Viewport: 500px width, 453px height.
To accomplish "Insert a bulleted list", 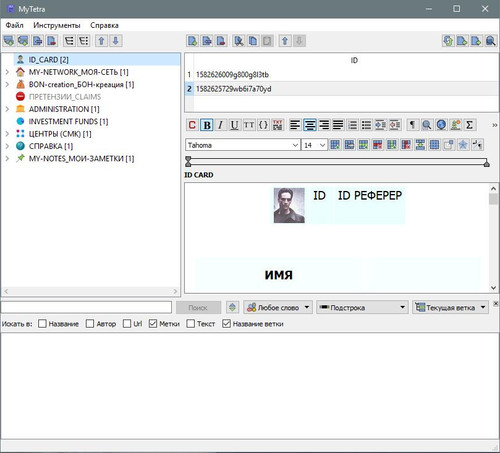I will [366, 125].
